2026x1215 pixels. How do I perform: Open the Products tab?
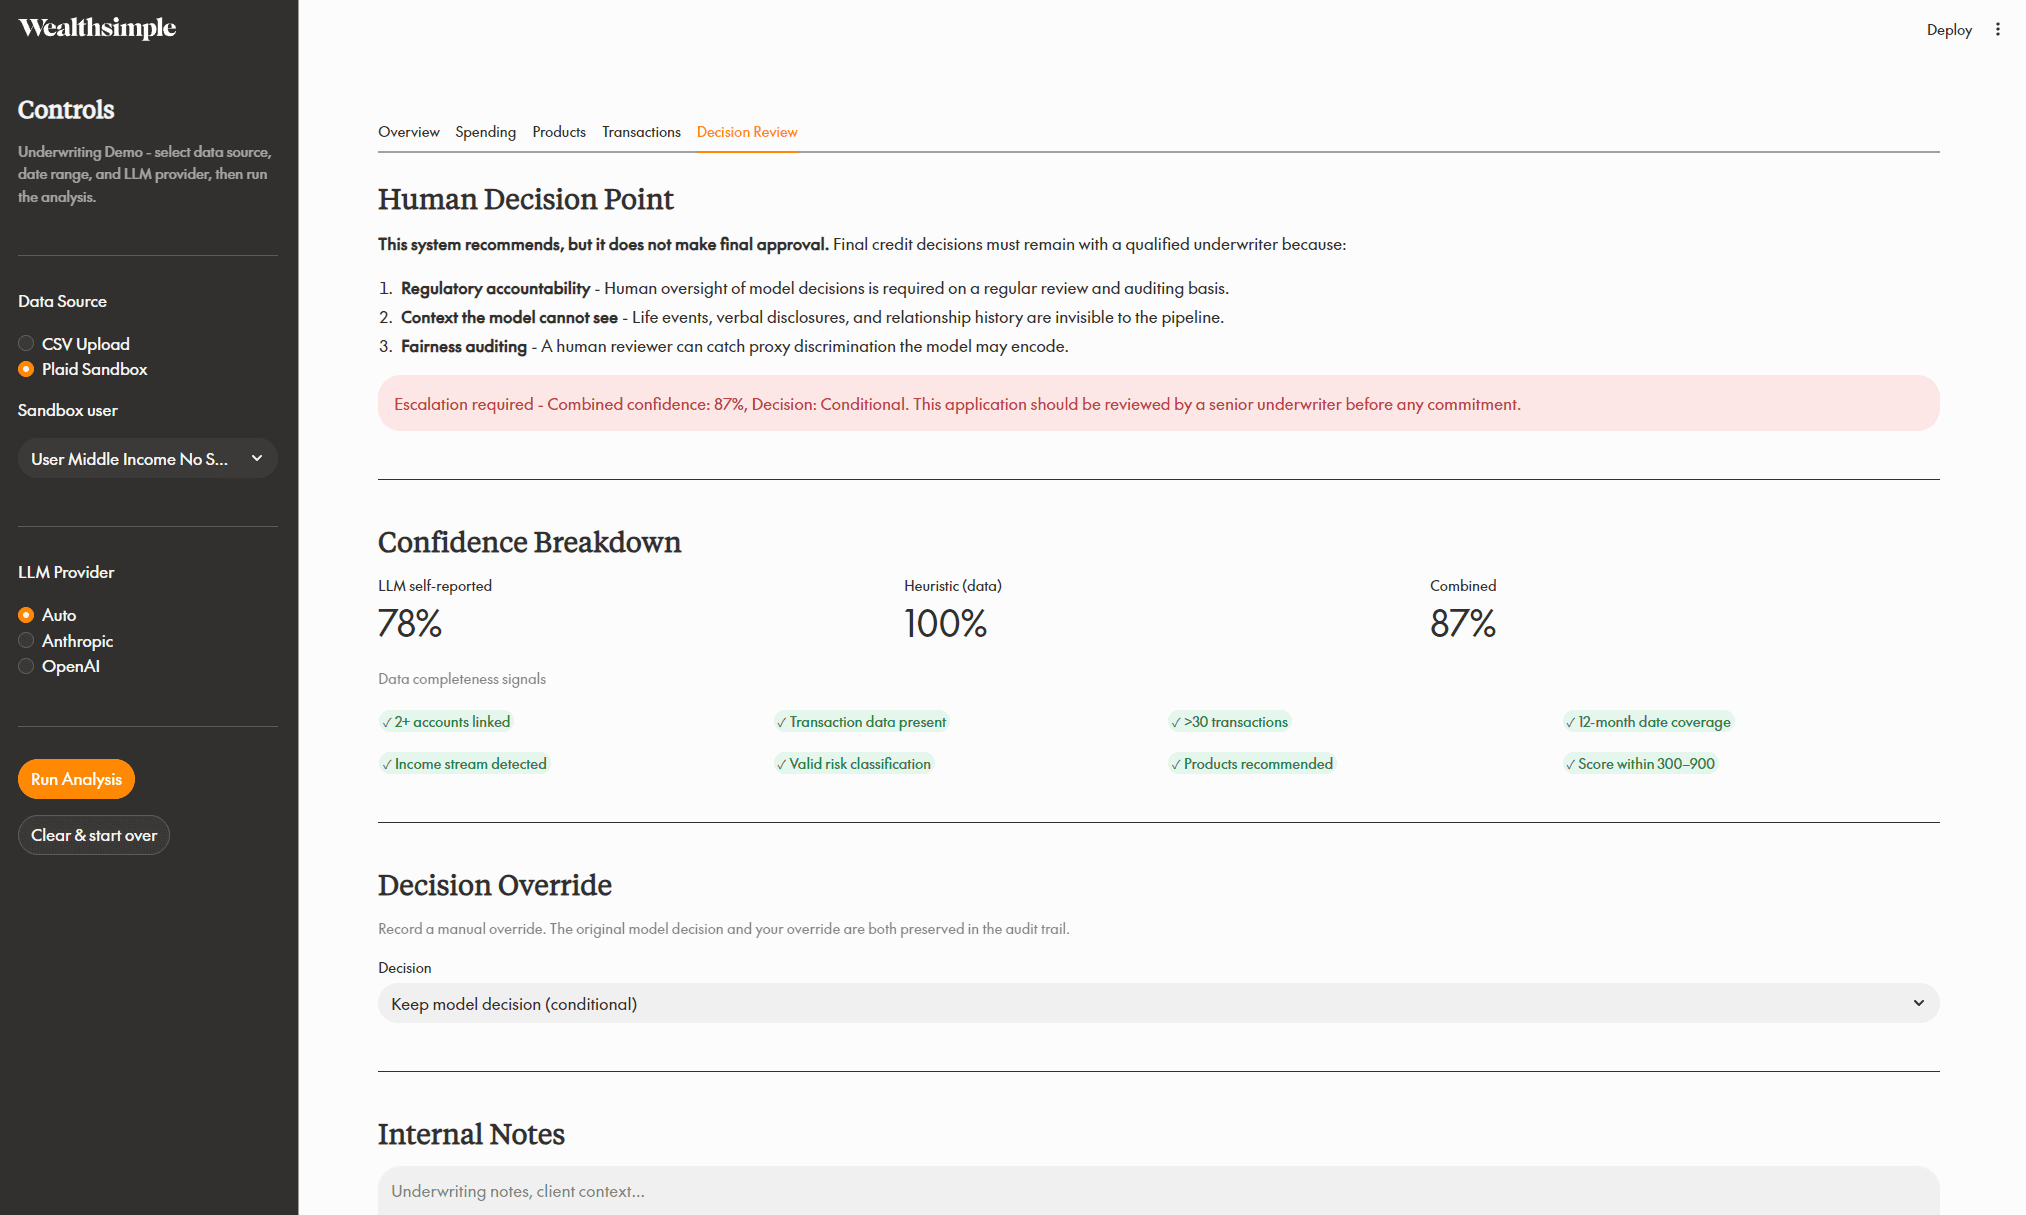[x=559, y=132]
